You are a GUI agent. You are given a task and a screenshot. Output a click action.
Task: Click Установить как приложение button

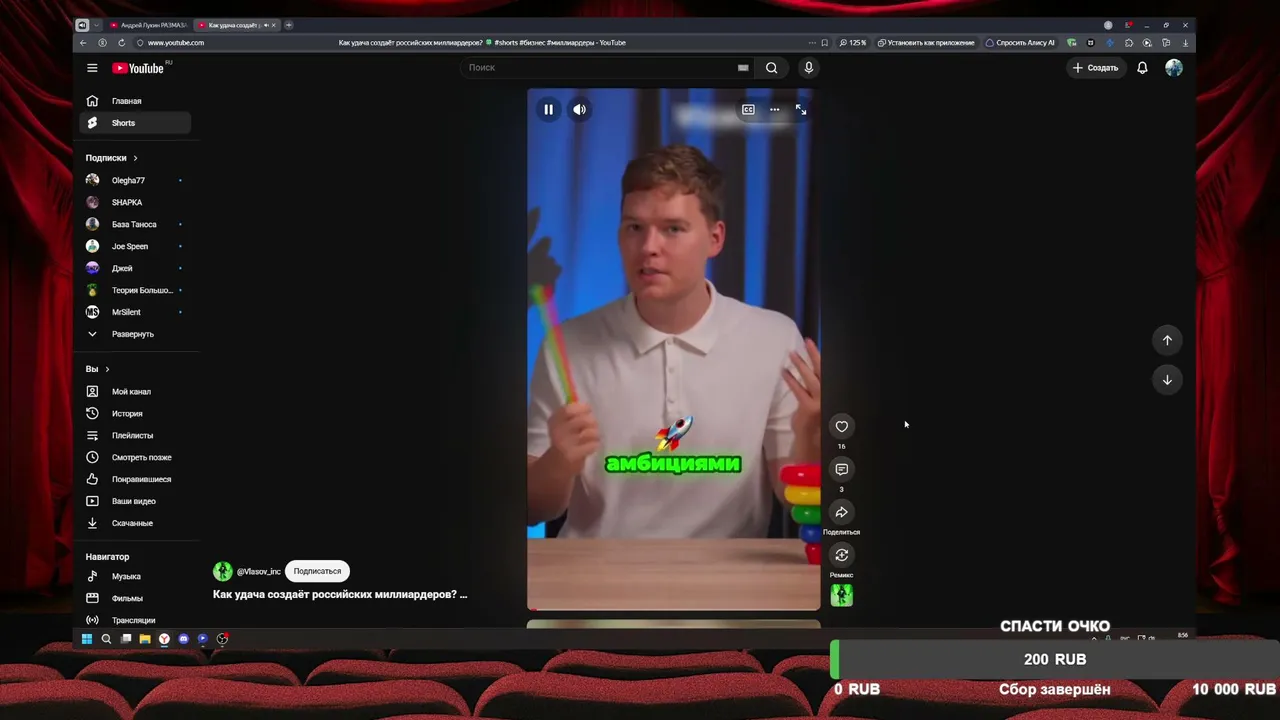[926, 43]
